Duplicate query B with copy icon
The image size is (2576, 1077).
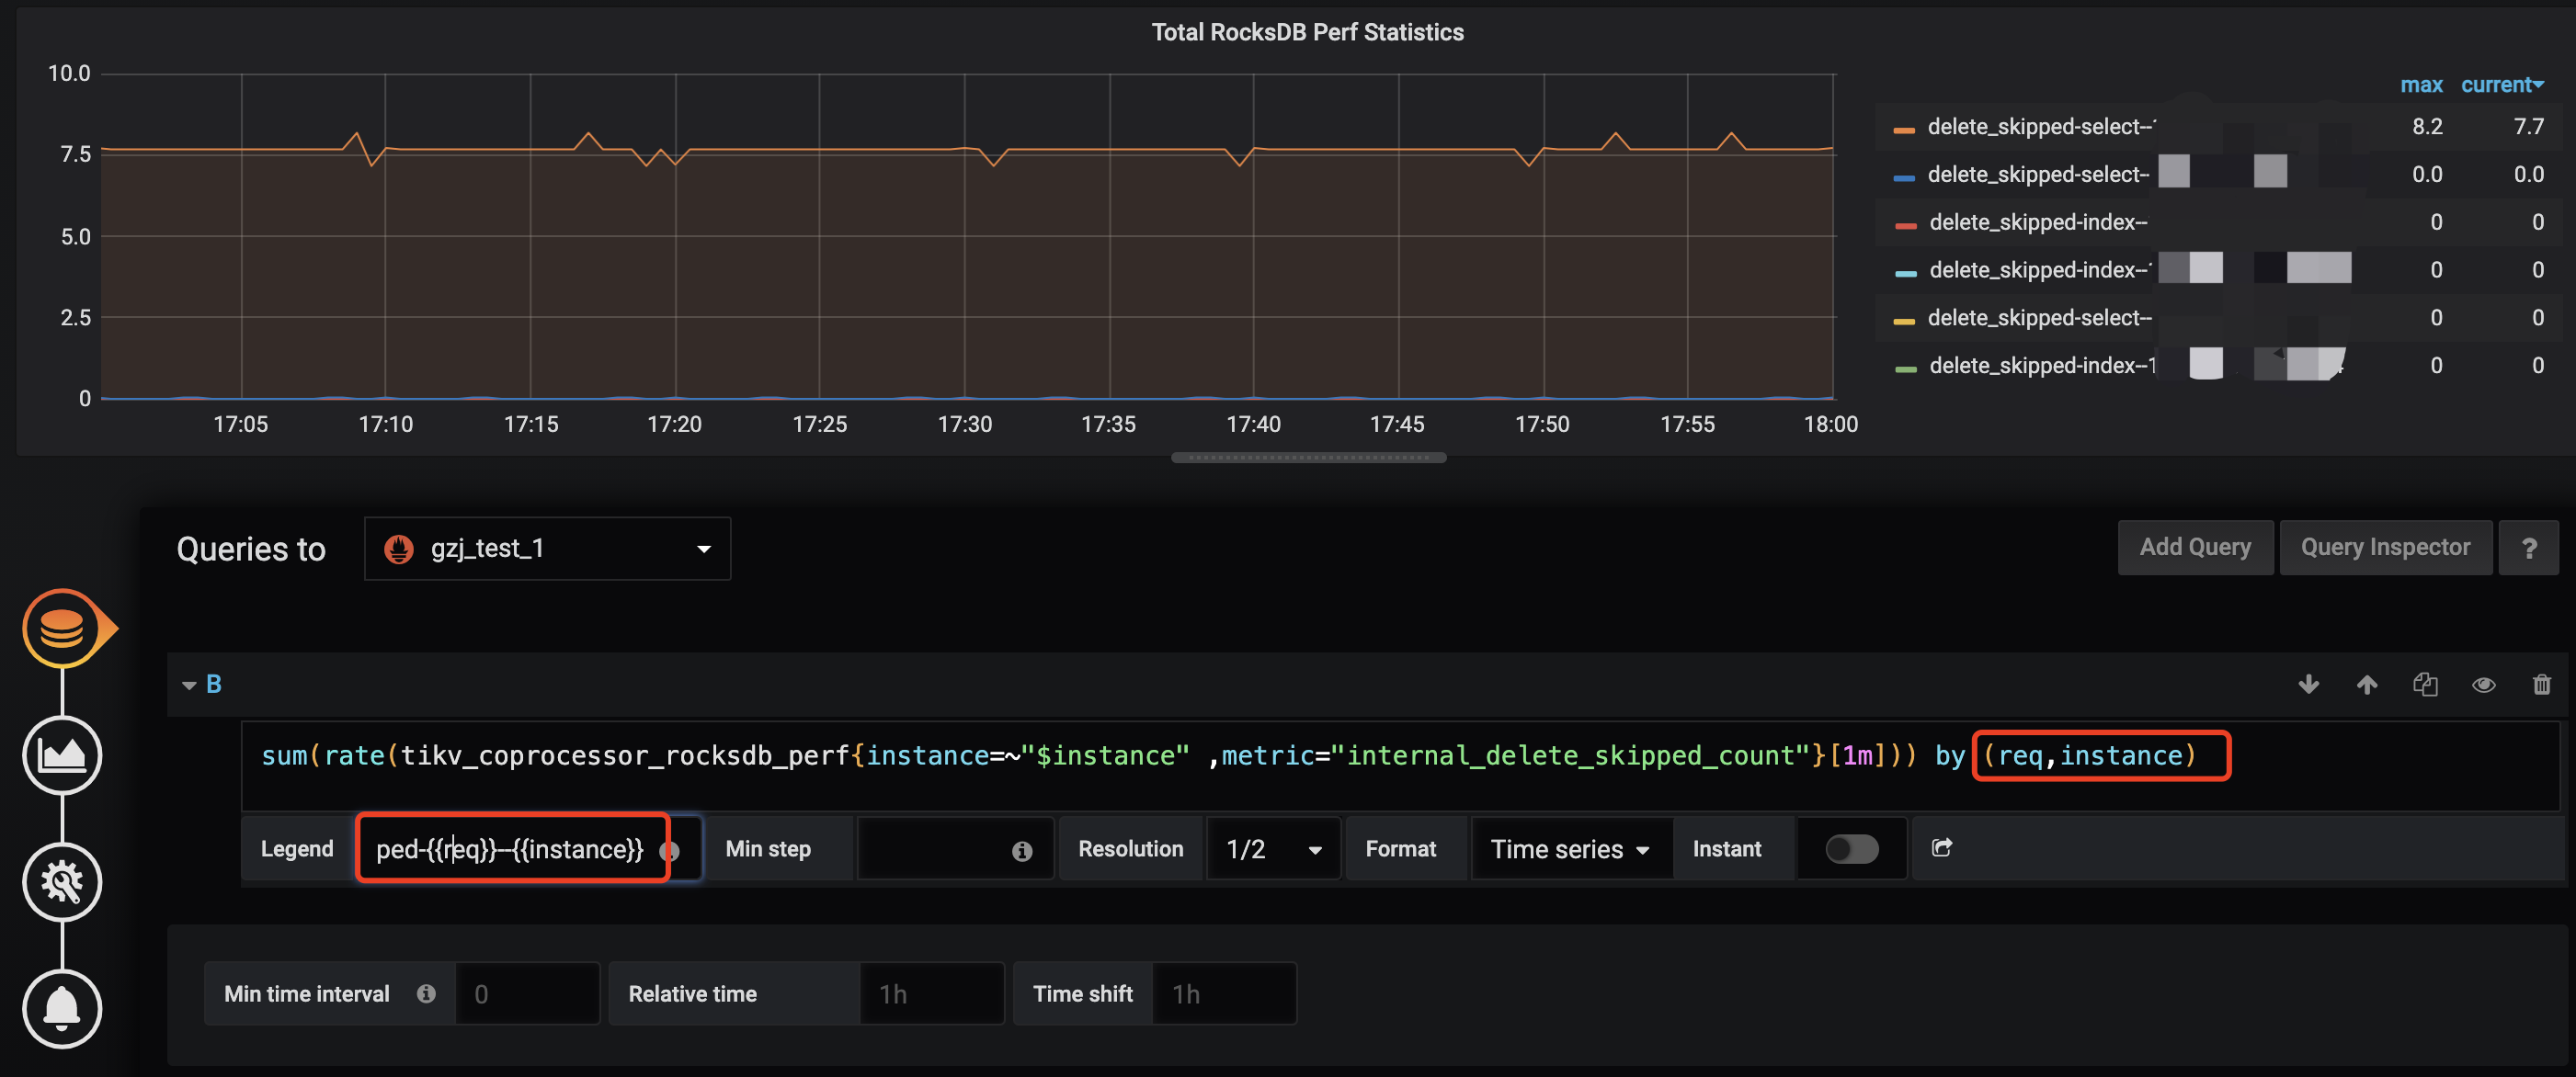point(2425,684)
